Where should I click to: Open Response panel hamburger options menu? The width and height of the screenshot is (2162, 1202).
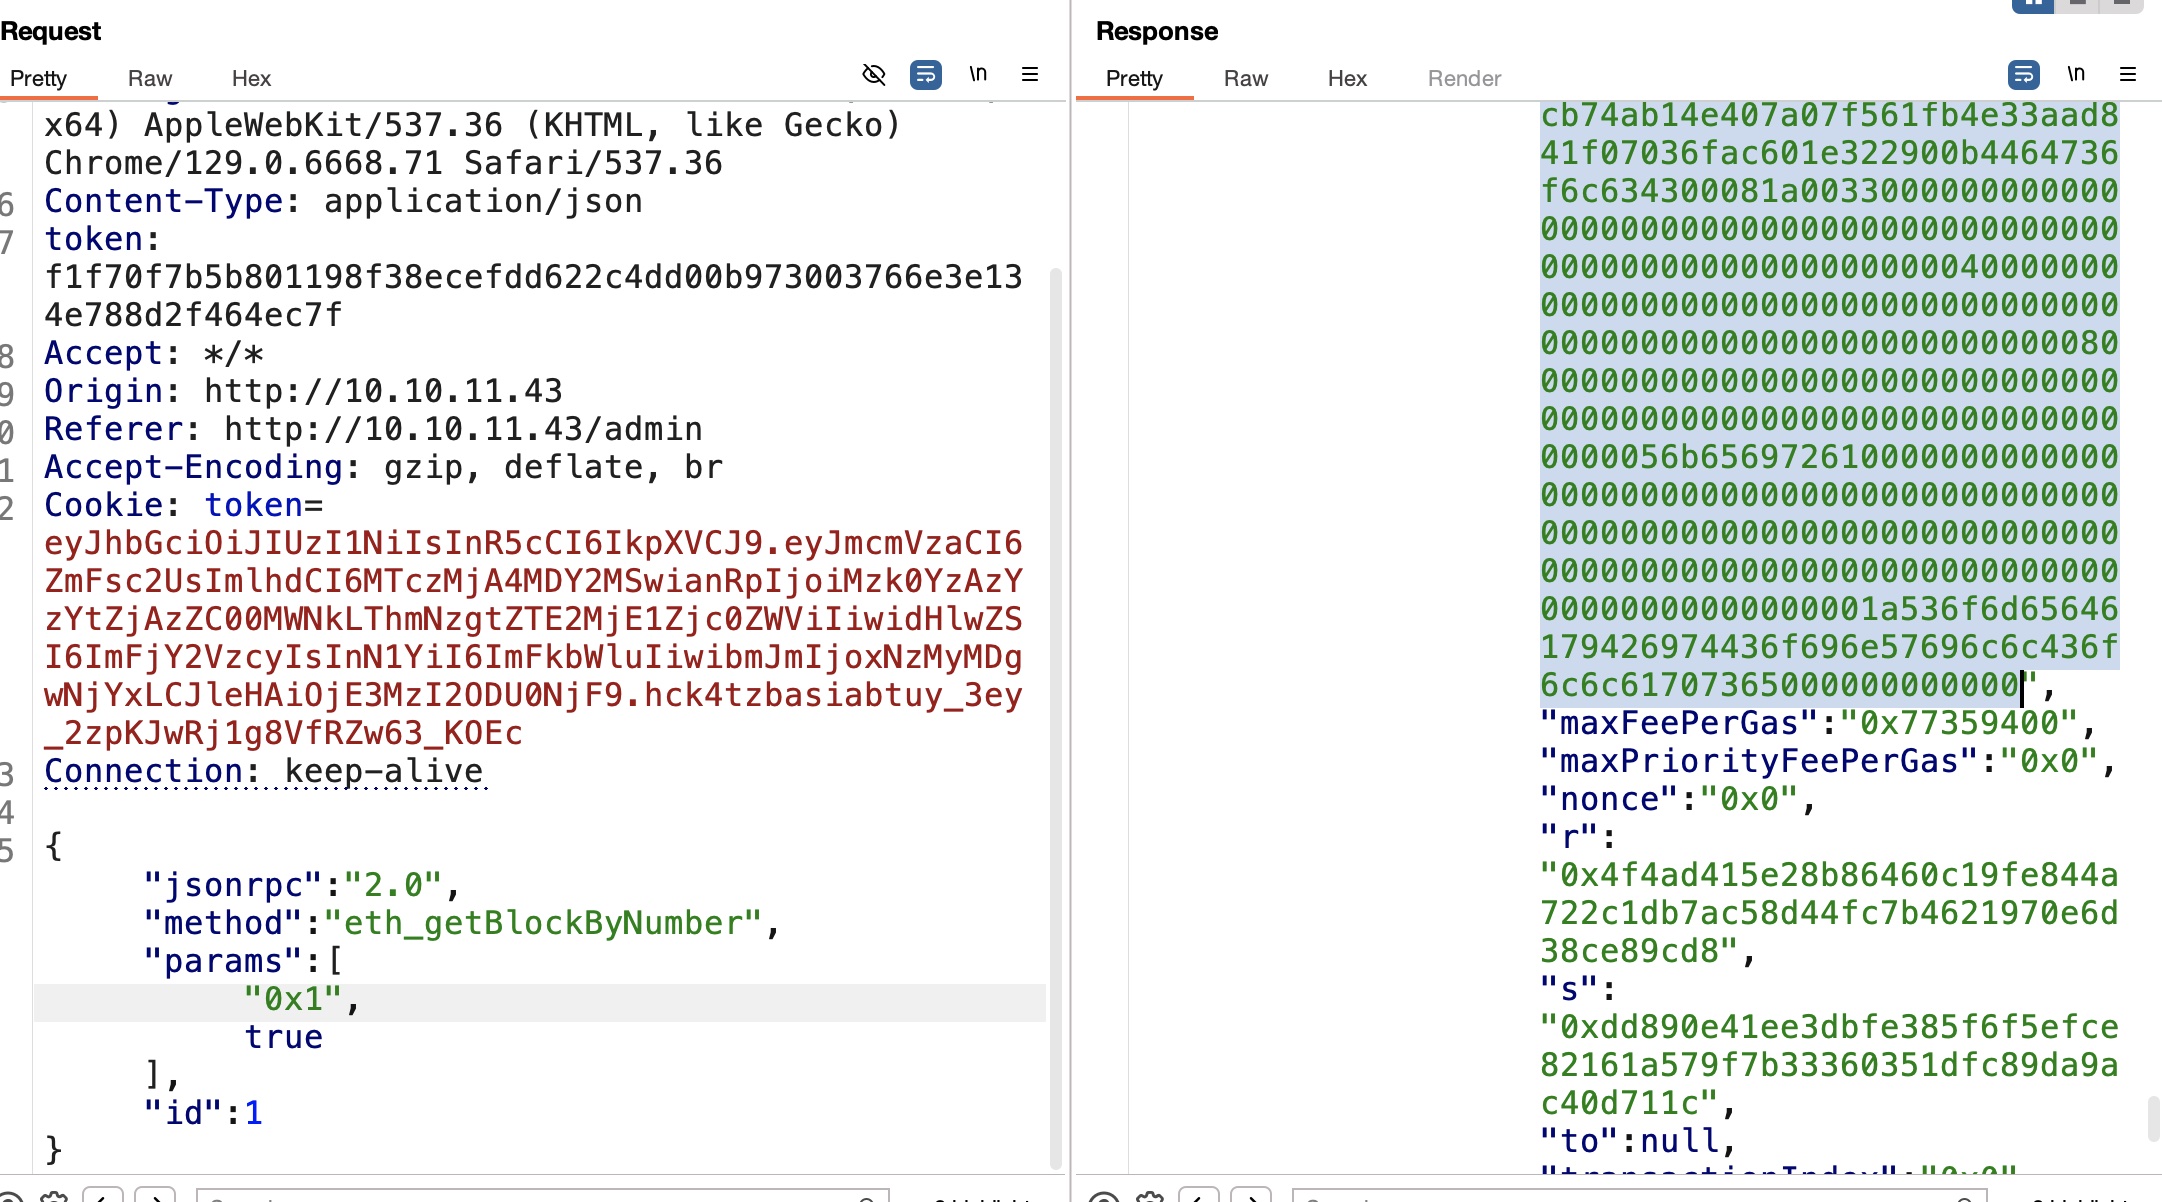pyautogui.click(x=2128, y=75)
